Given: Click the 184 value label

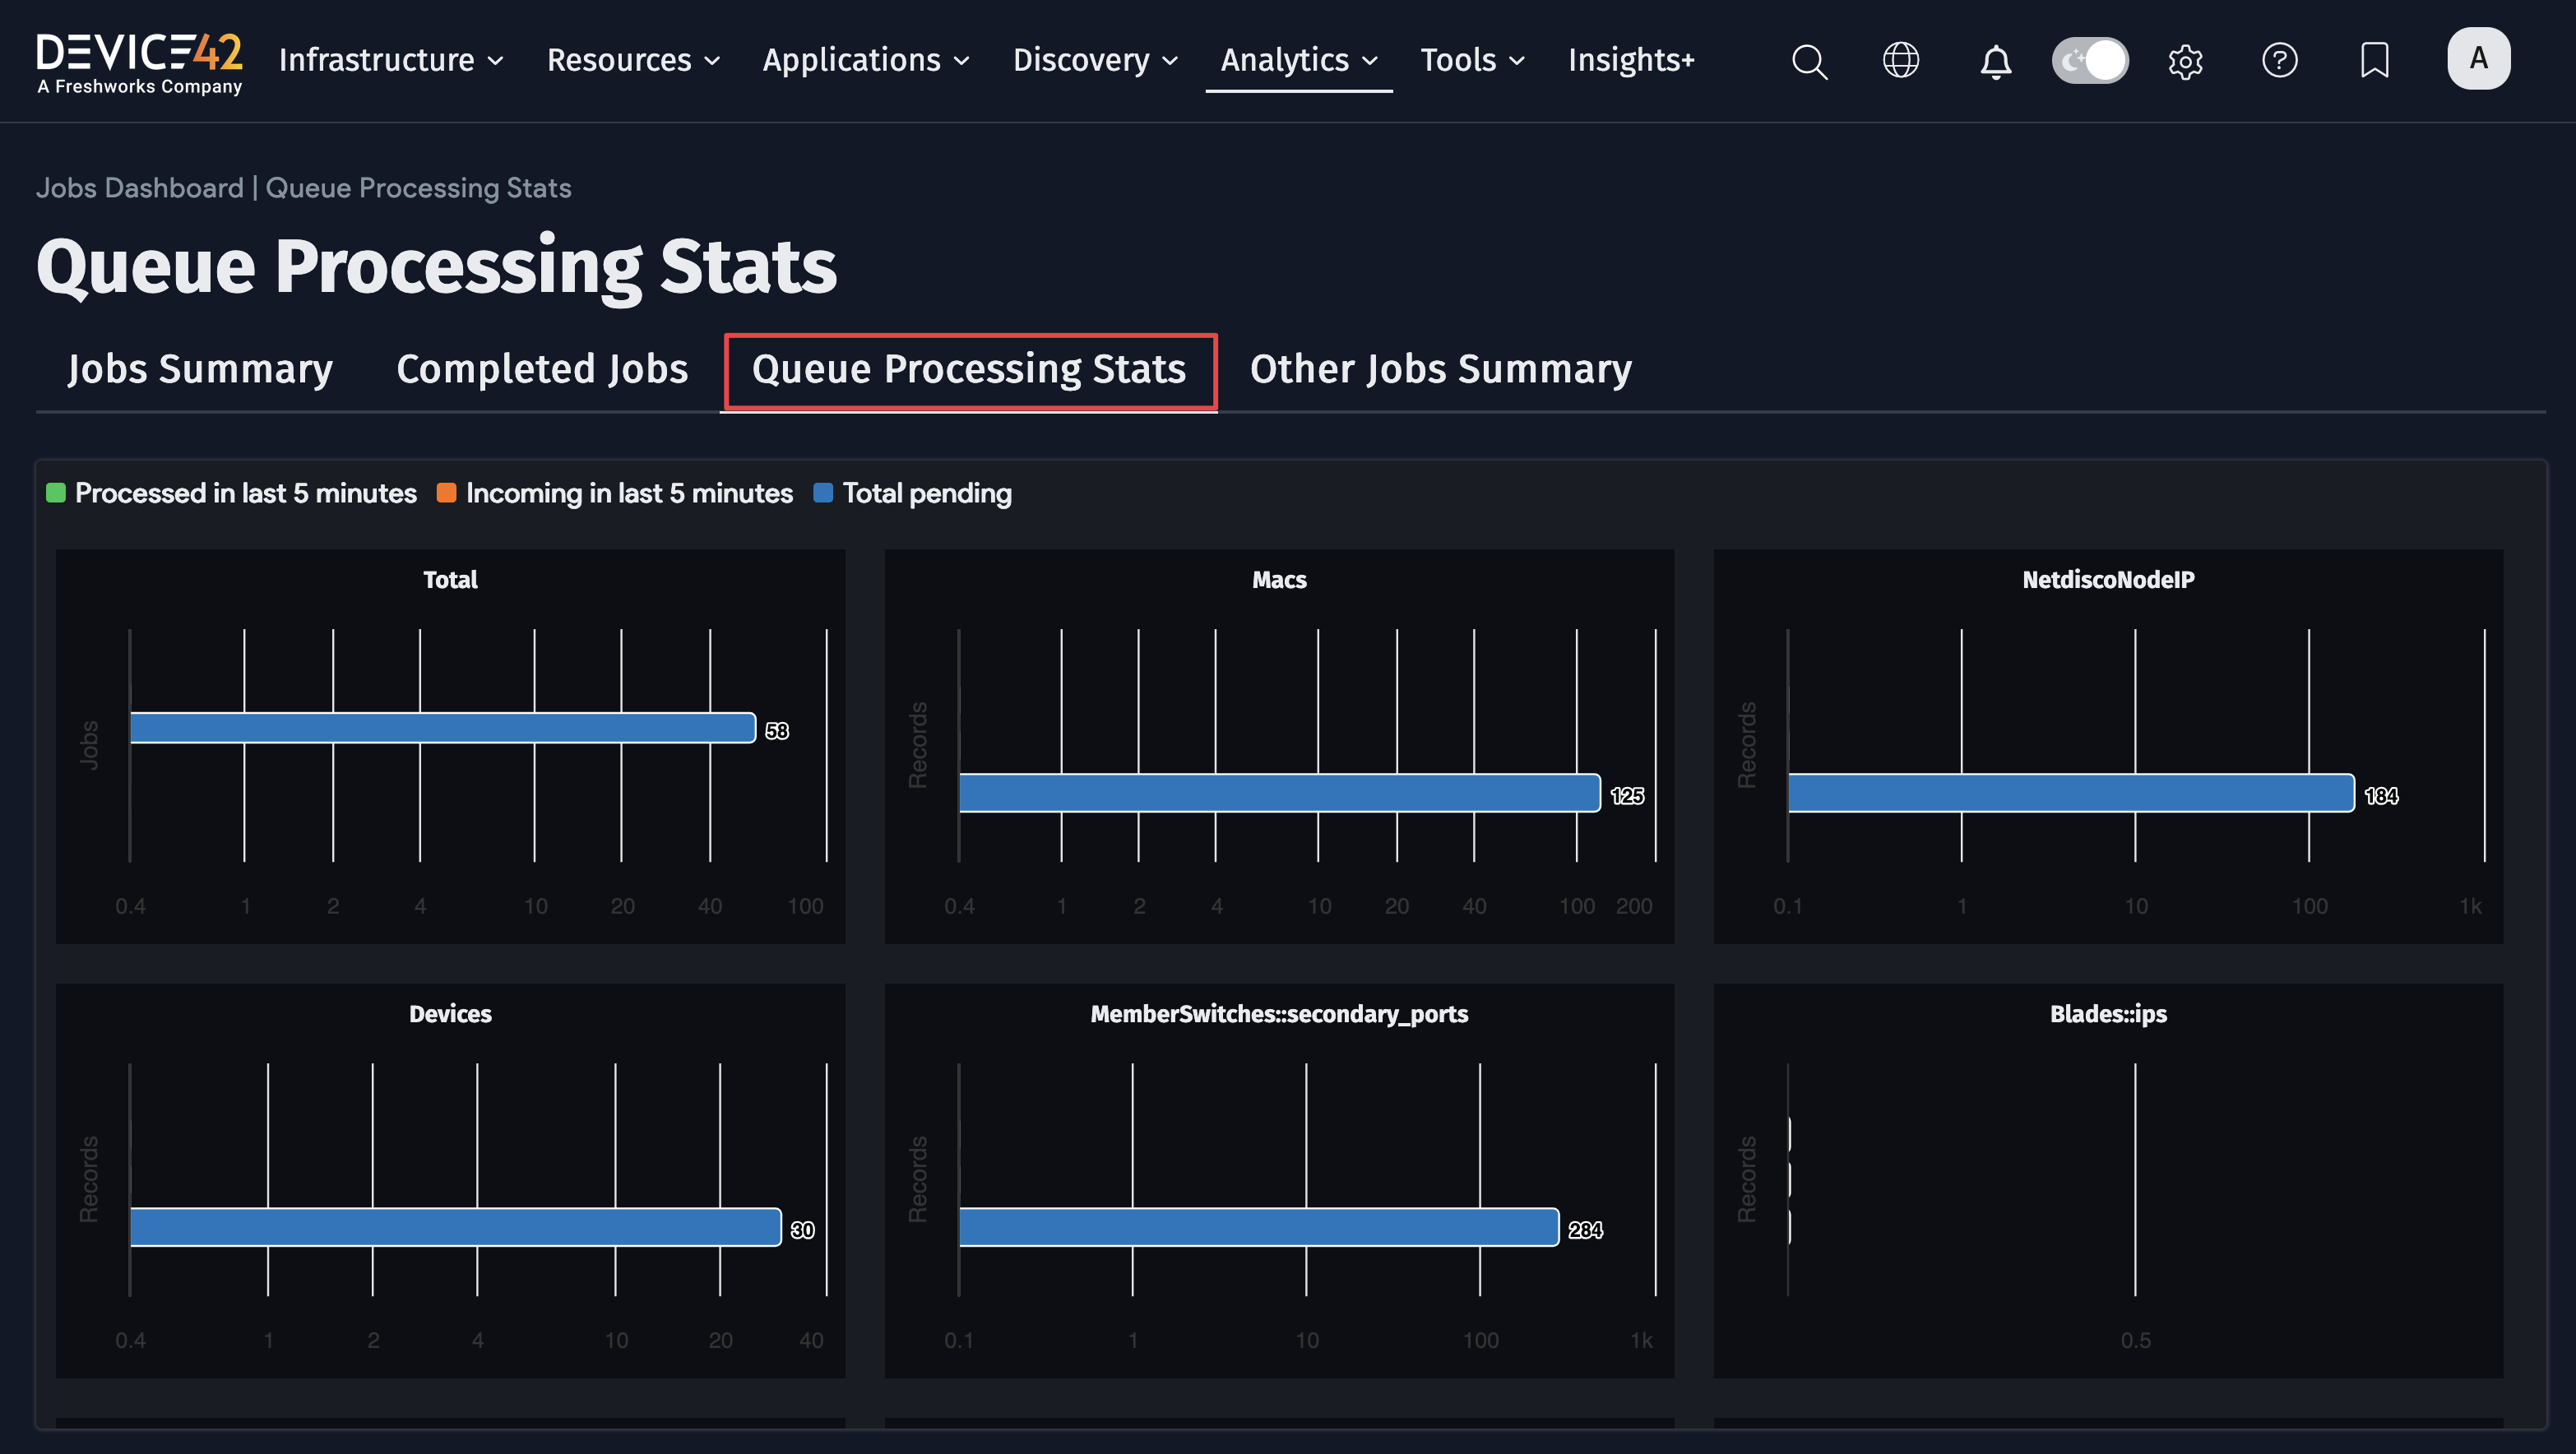Looking at the screenshot, I should pos(2381,796).
